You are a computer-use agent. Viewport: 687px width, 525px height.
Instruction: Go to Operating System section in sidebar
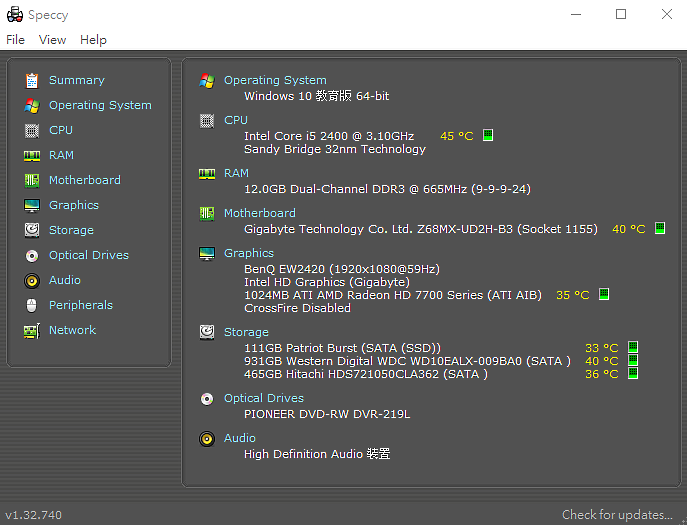tap(100, 105)
